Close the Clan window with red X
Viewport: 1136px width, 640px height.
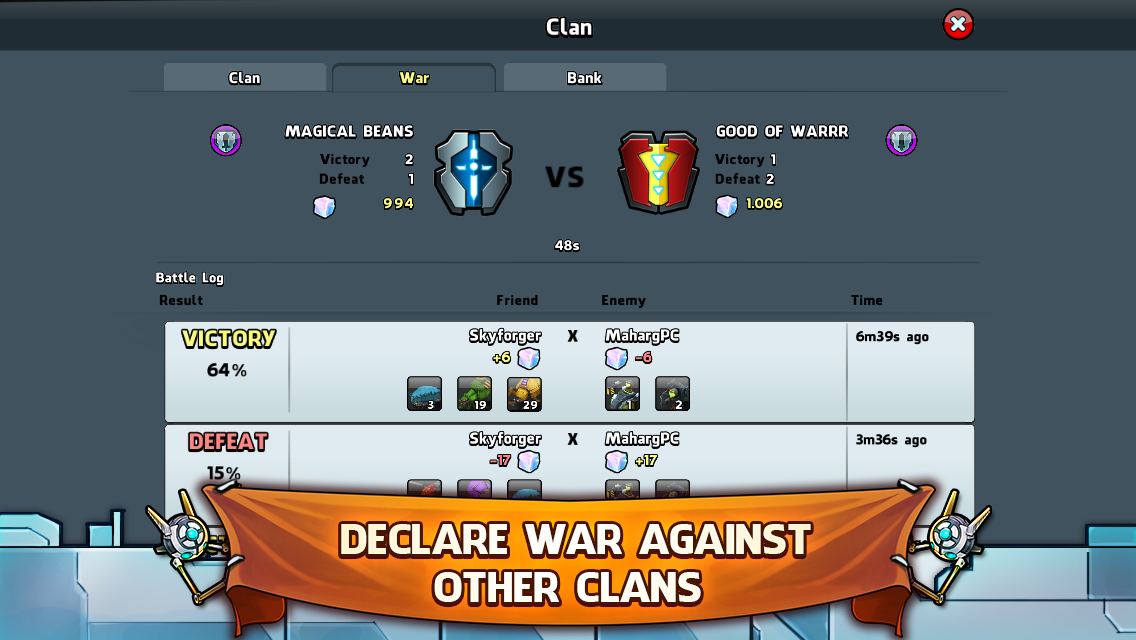pyautogui.click(x=958, y=25)
